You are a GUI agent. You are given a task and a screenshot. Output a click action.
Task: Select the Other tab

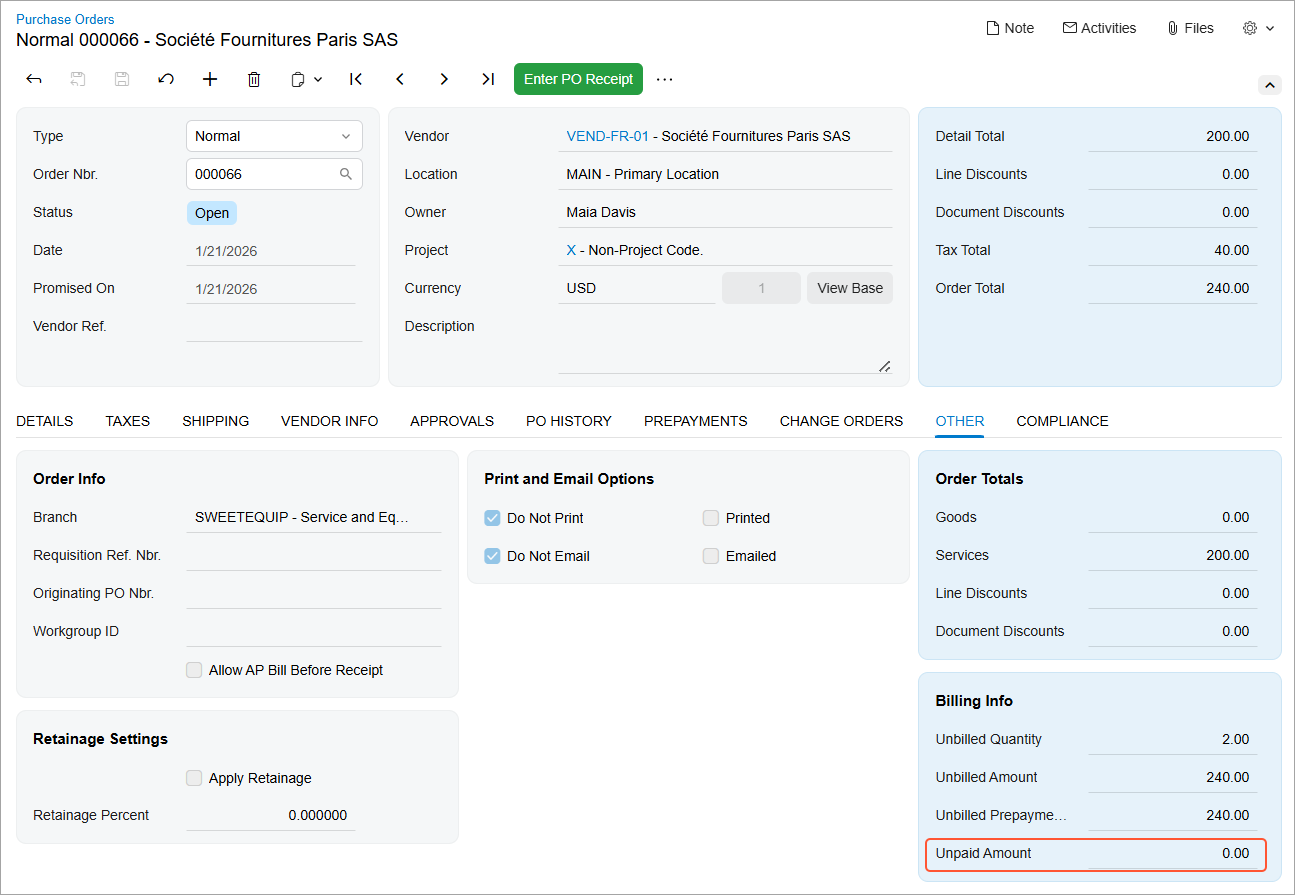(x=960, y=421)
